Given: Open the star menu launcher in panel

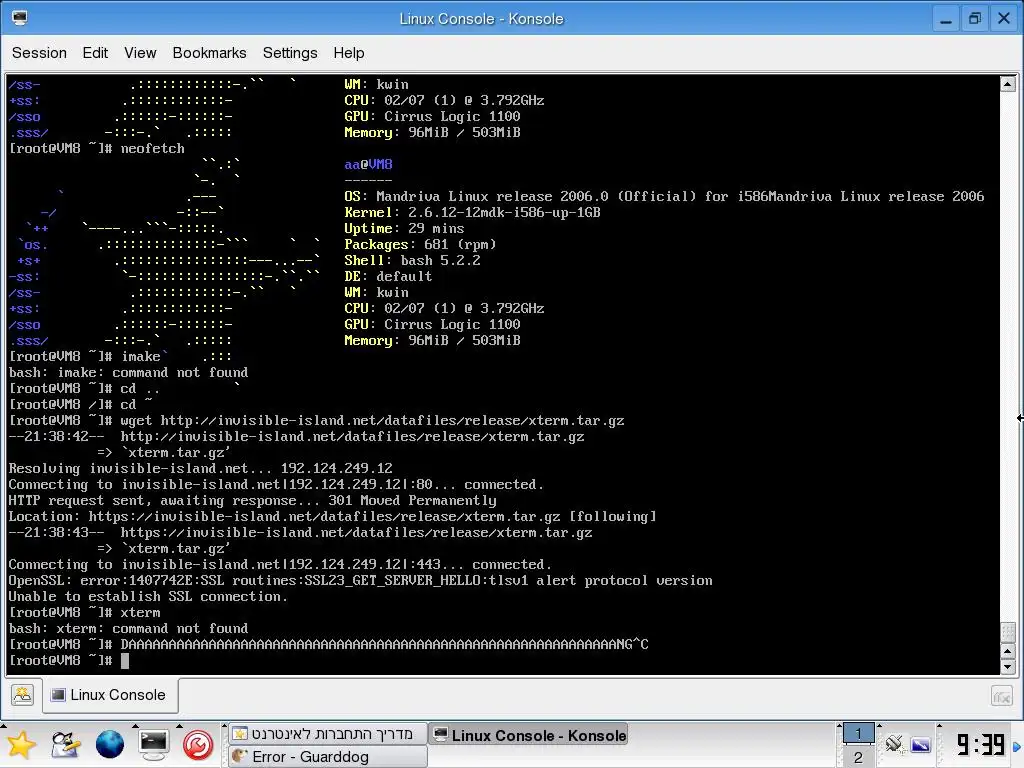Looking at the screenshot, I should (21, 744).
